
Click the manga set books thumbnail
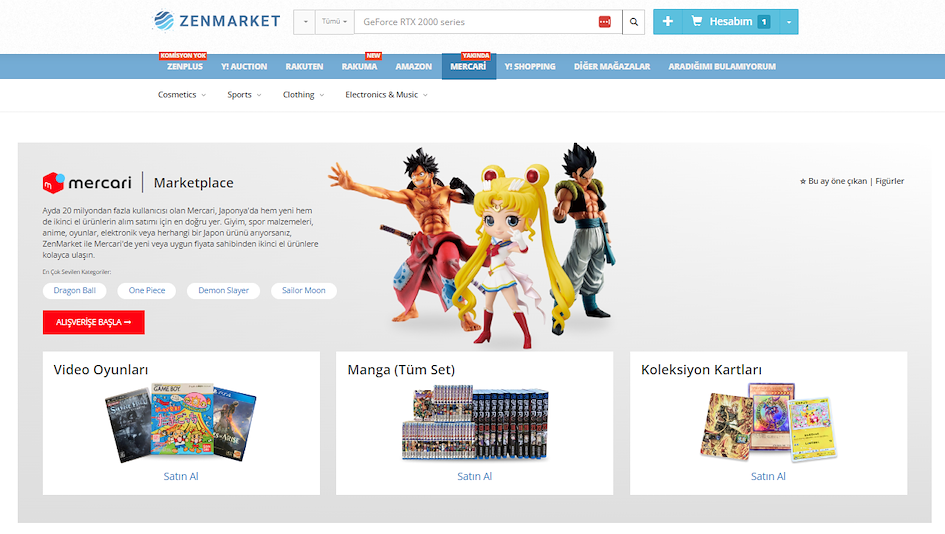[475, 423]
